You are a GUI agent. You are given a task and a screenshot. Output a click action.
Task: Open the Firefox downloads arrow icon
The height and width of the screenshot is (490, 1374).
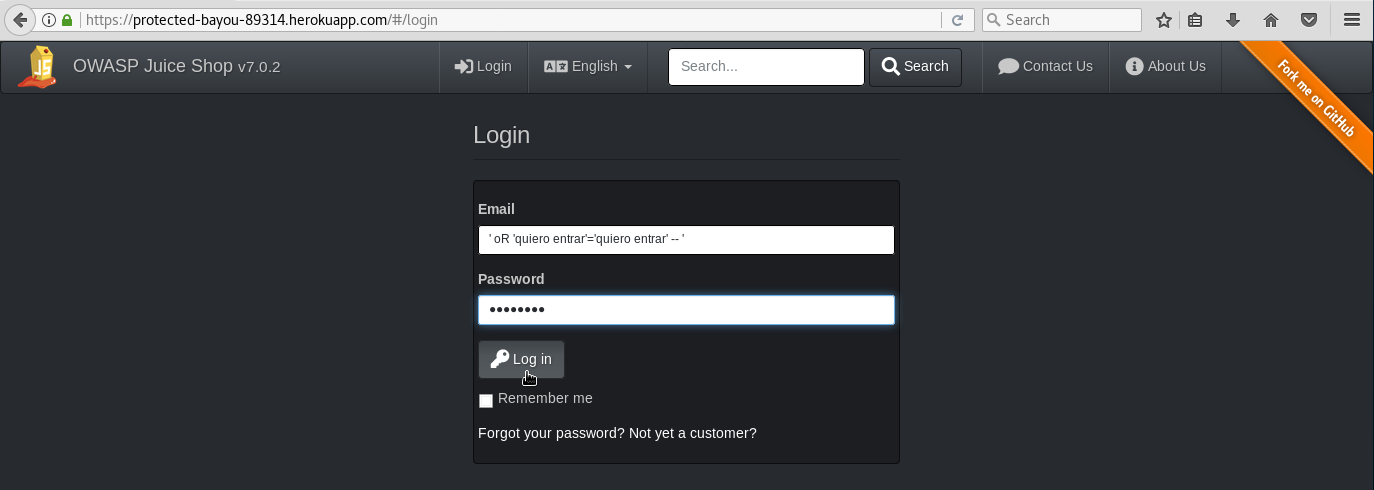click(1234, 20)
